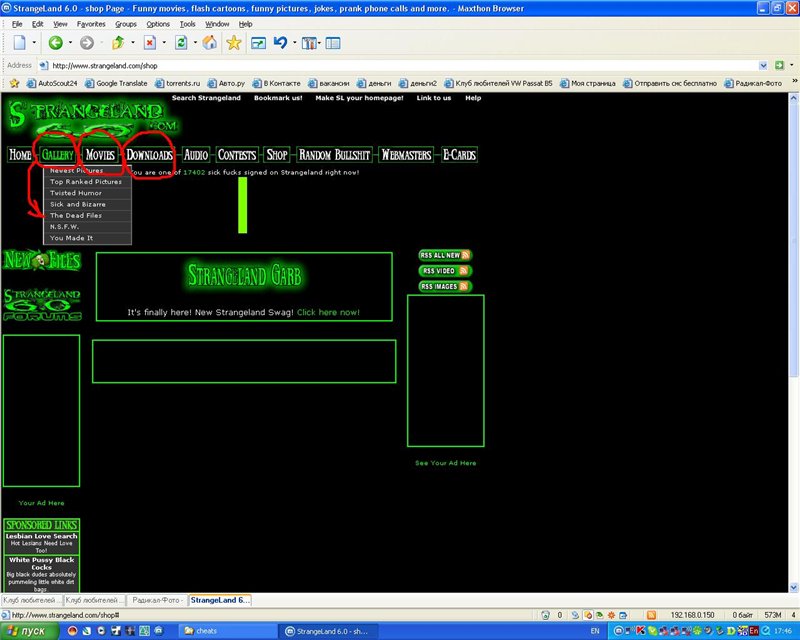The image size is (800, 640).
Task: Click inside the Address URL field
Action: (400, 65)
